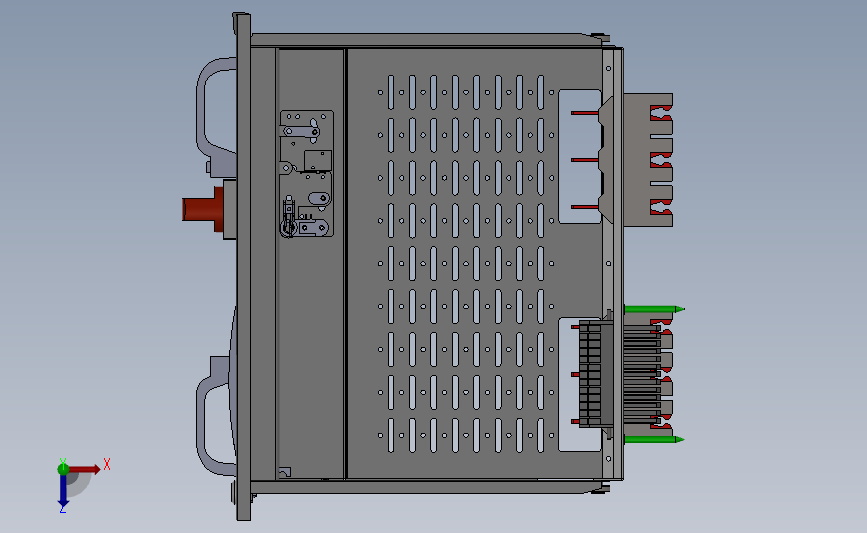Viewport: 867px width, 533px height.
Task: Select the tall front panel plate
Action: coord(243,266)
